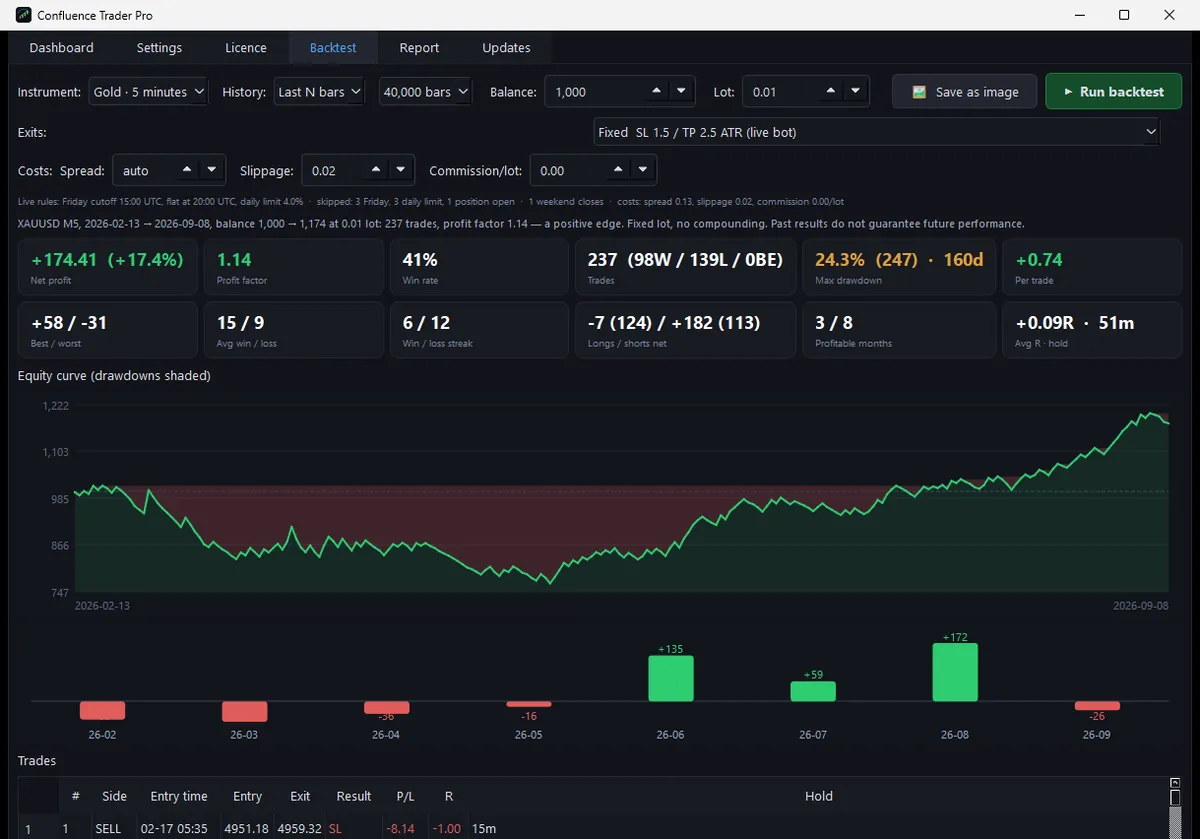Click the Trades table vertical scrollbar
The width and height of the screenshot is (1200, 839).
click(1175, 809)
